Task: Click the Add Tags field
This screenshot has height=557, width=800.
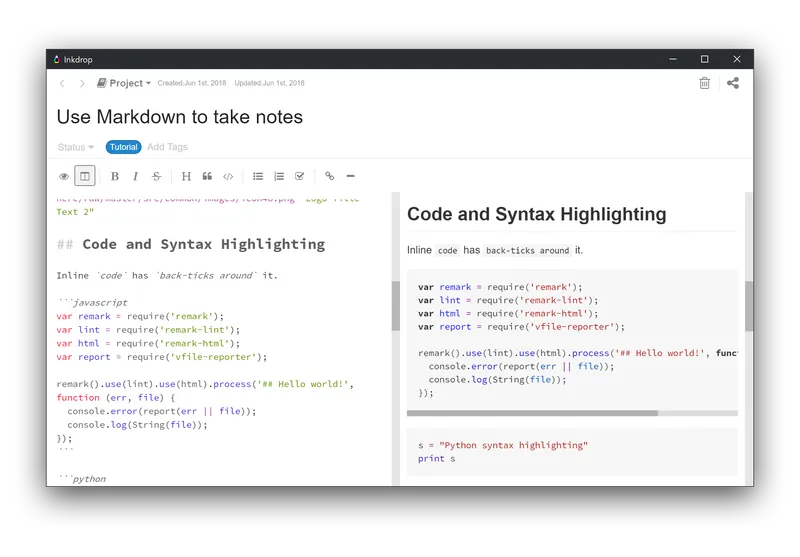Action: 167,147
